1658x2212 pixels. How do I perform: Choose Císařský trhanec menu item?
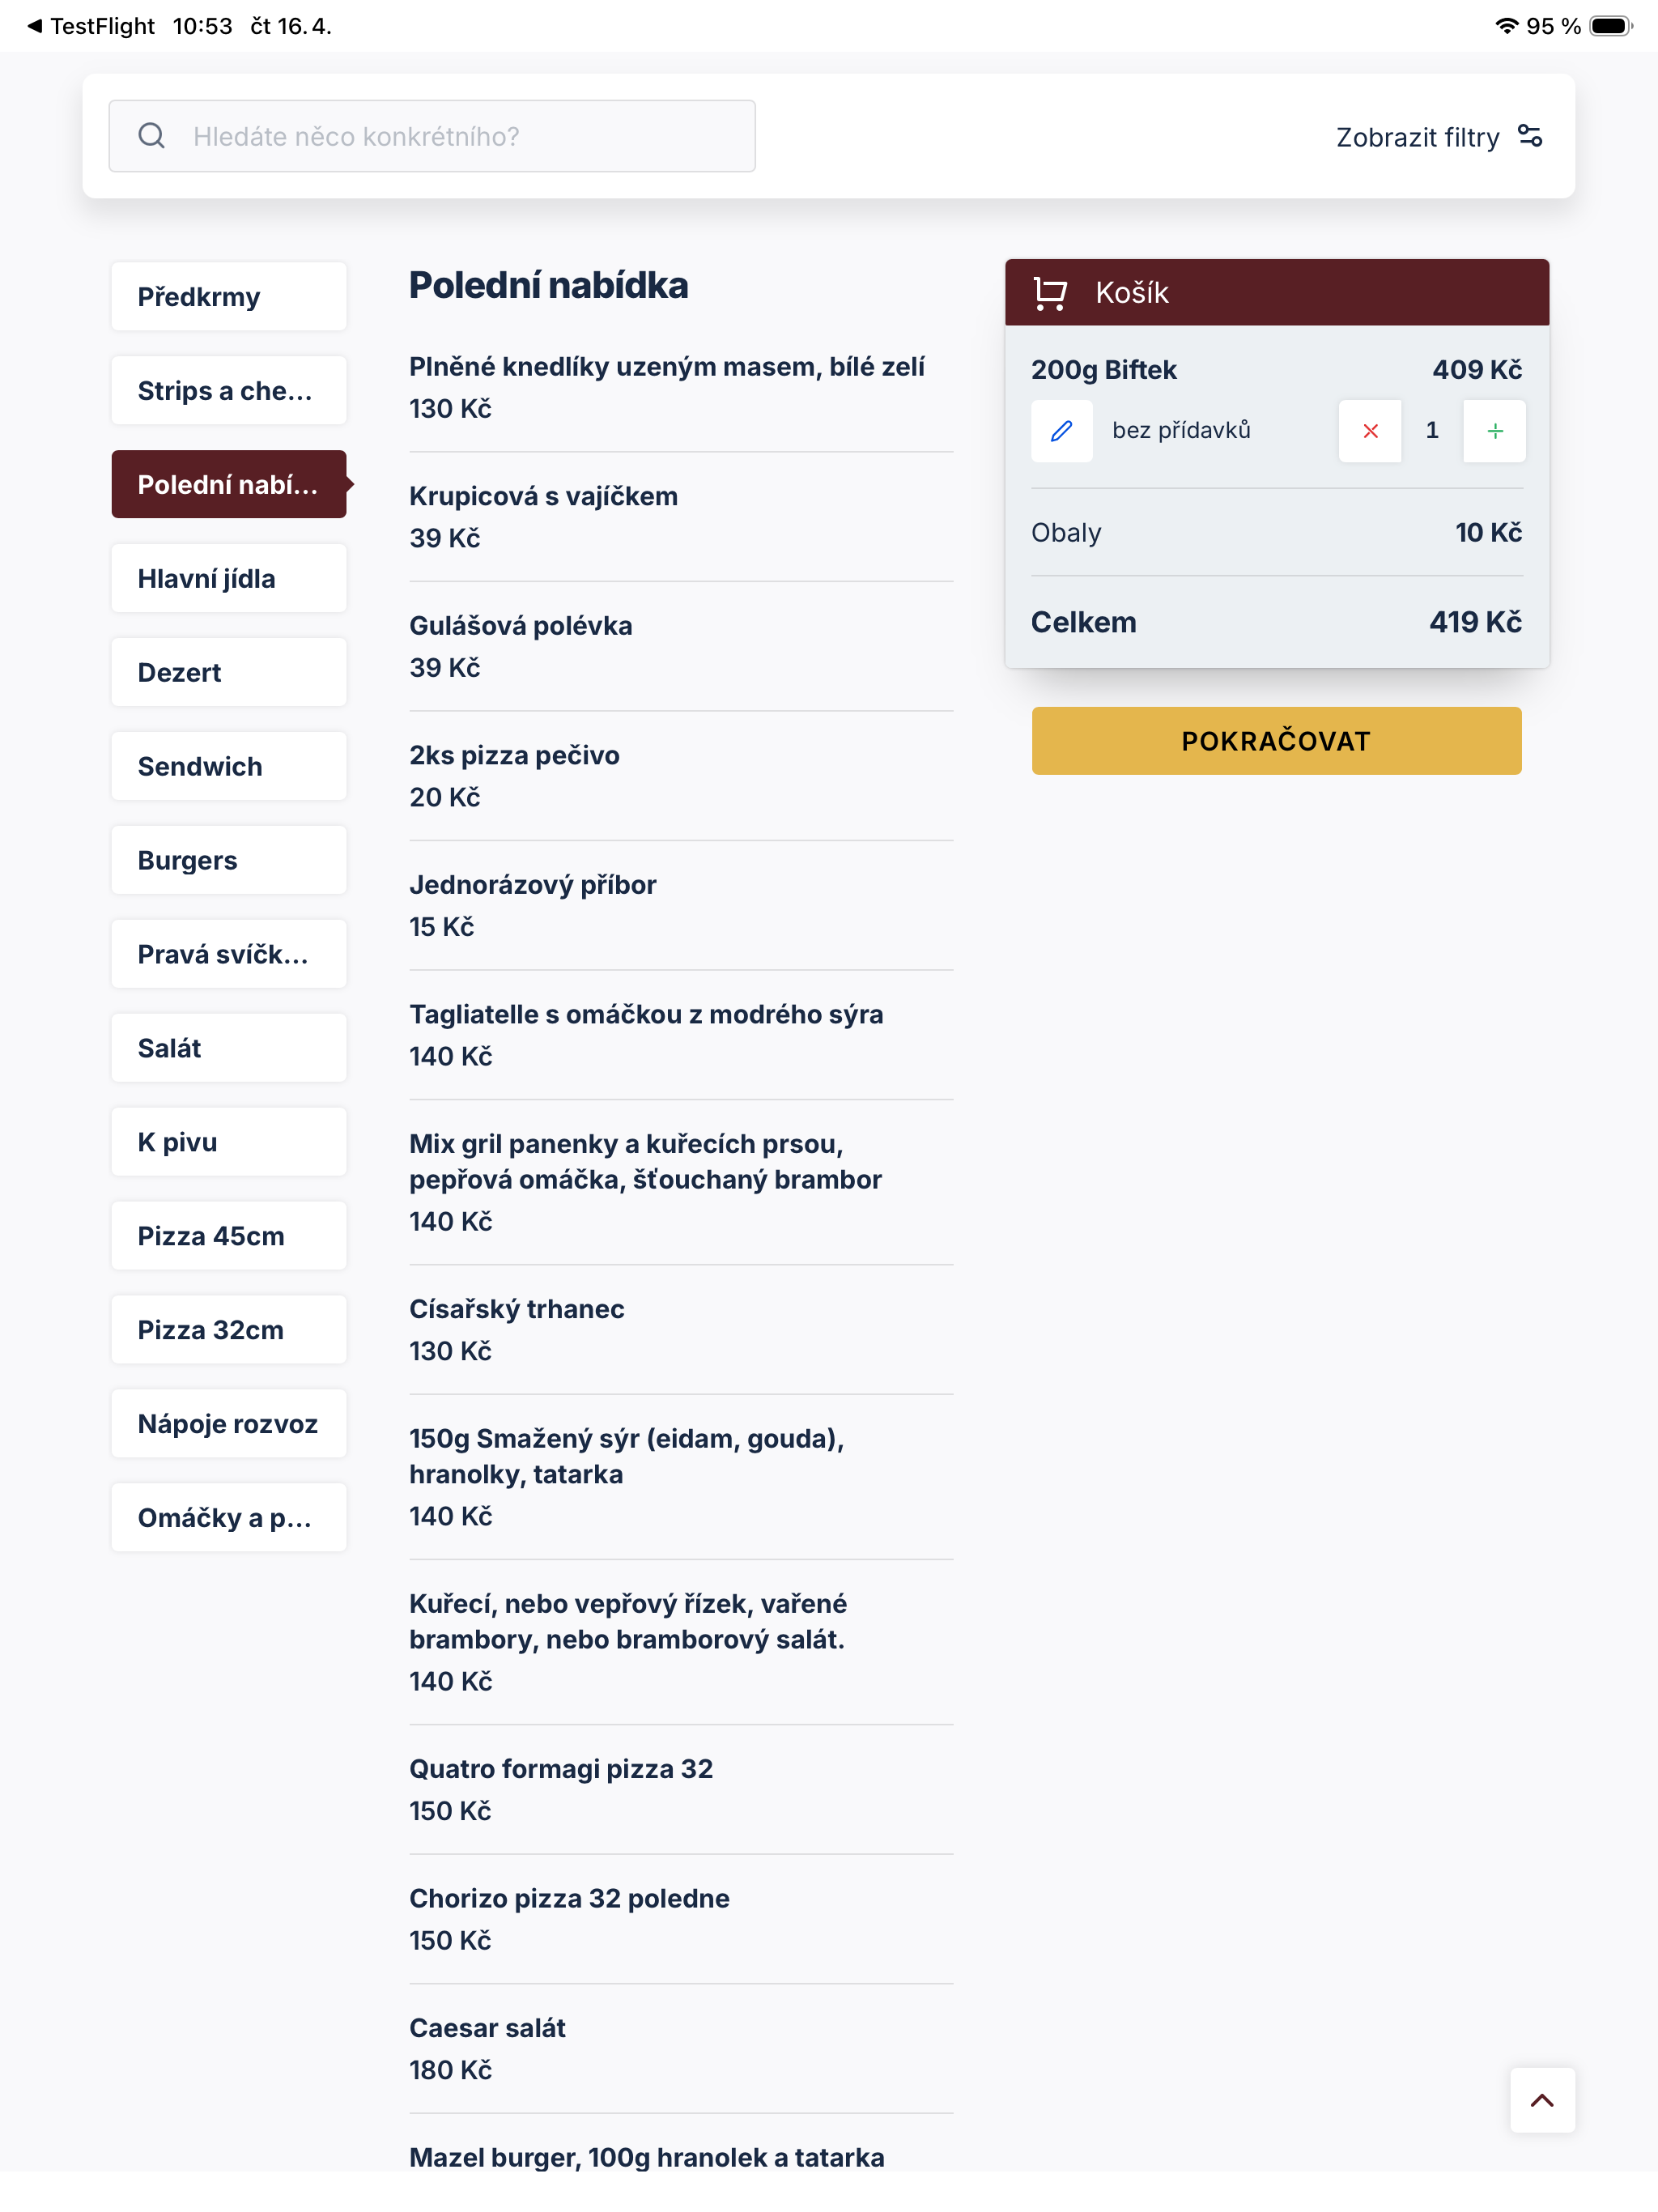pos(681,1330)
